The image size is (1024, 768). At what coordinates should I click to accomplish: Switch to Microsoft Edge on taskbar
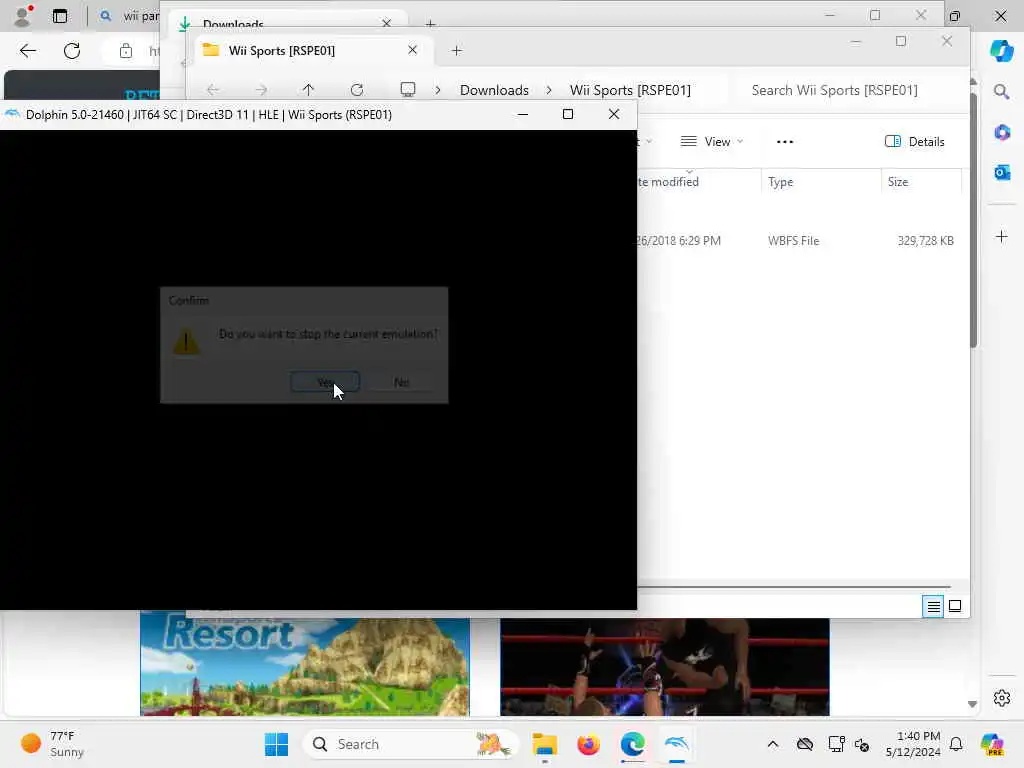pyautogui.click(x=632, y=744)
